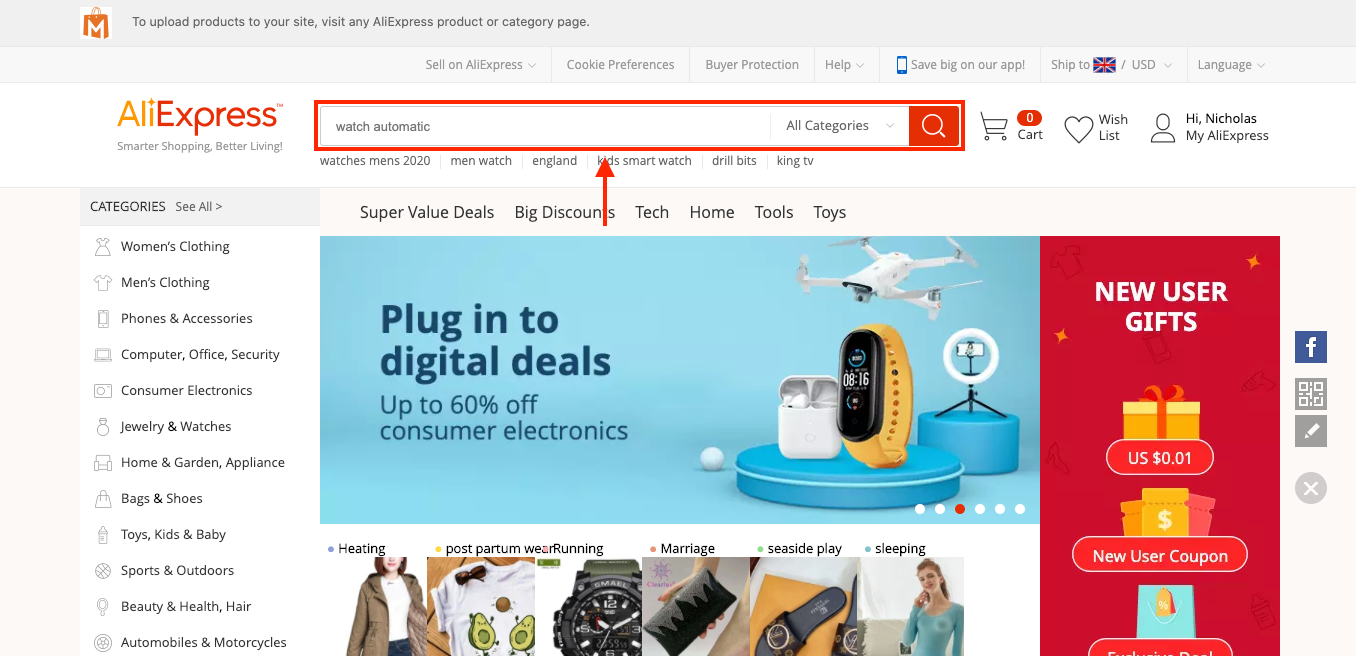Open the Language dropdown
The width and height of the screenshot is (1356, 656).
[x=1231, y=65]
